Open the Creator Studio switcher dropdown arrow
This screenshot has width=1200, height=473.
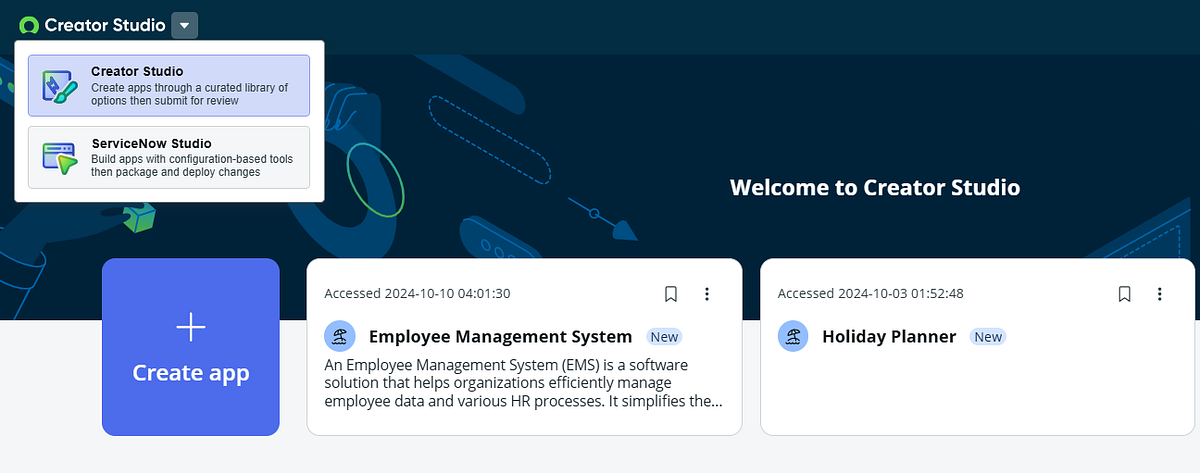(x=185, y=25)
